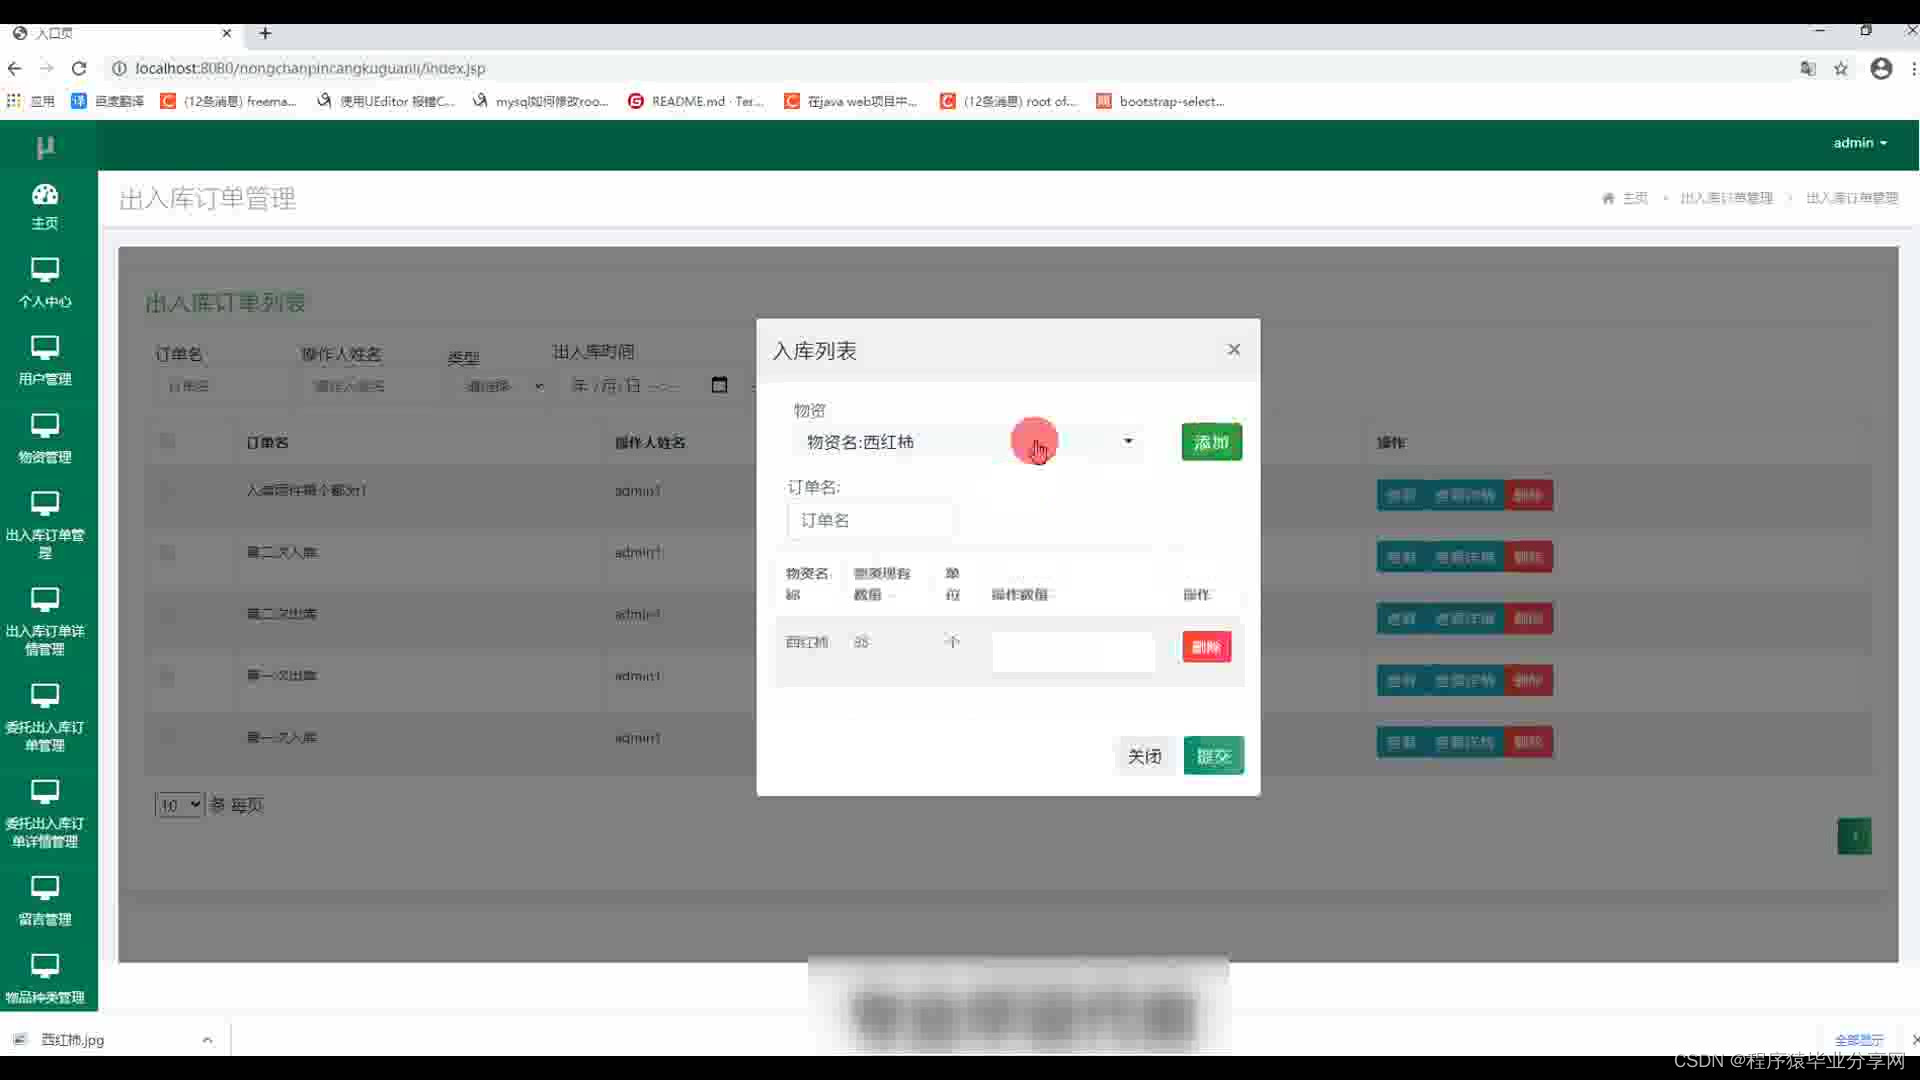Open 用户管理 monitor icon in sidebar
Viewport: 1920px width, 1080px height.
pyautogui.click(x=45, y=348)
